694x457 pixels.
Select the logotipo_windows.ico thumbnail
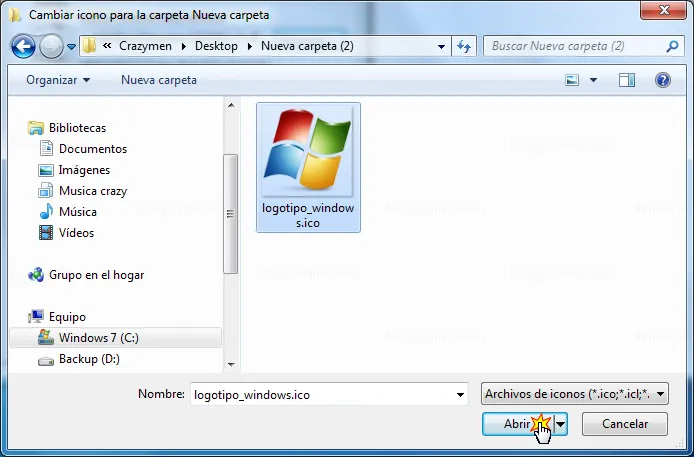point(308,167)
